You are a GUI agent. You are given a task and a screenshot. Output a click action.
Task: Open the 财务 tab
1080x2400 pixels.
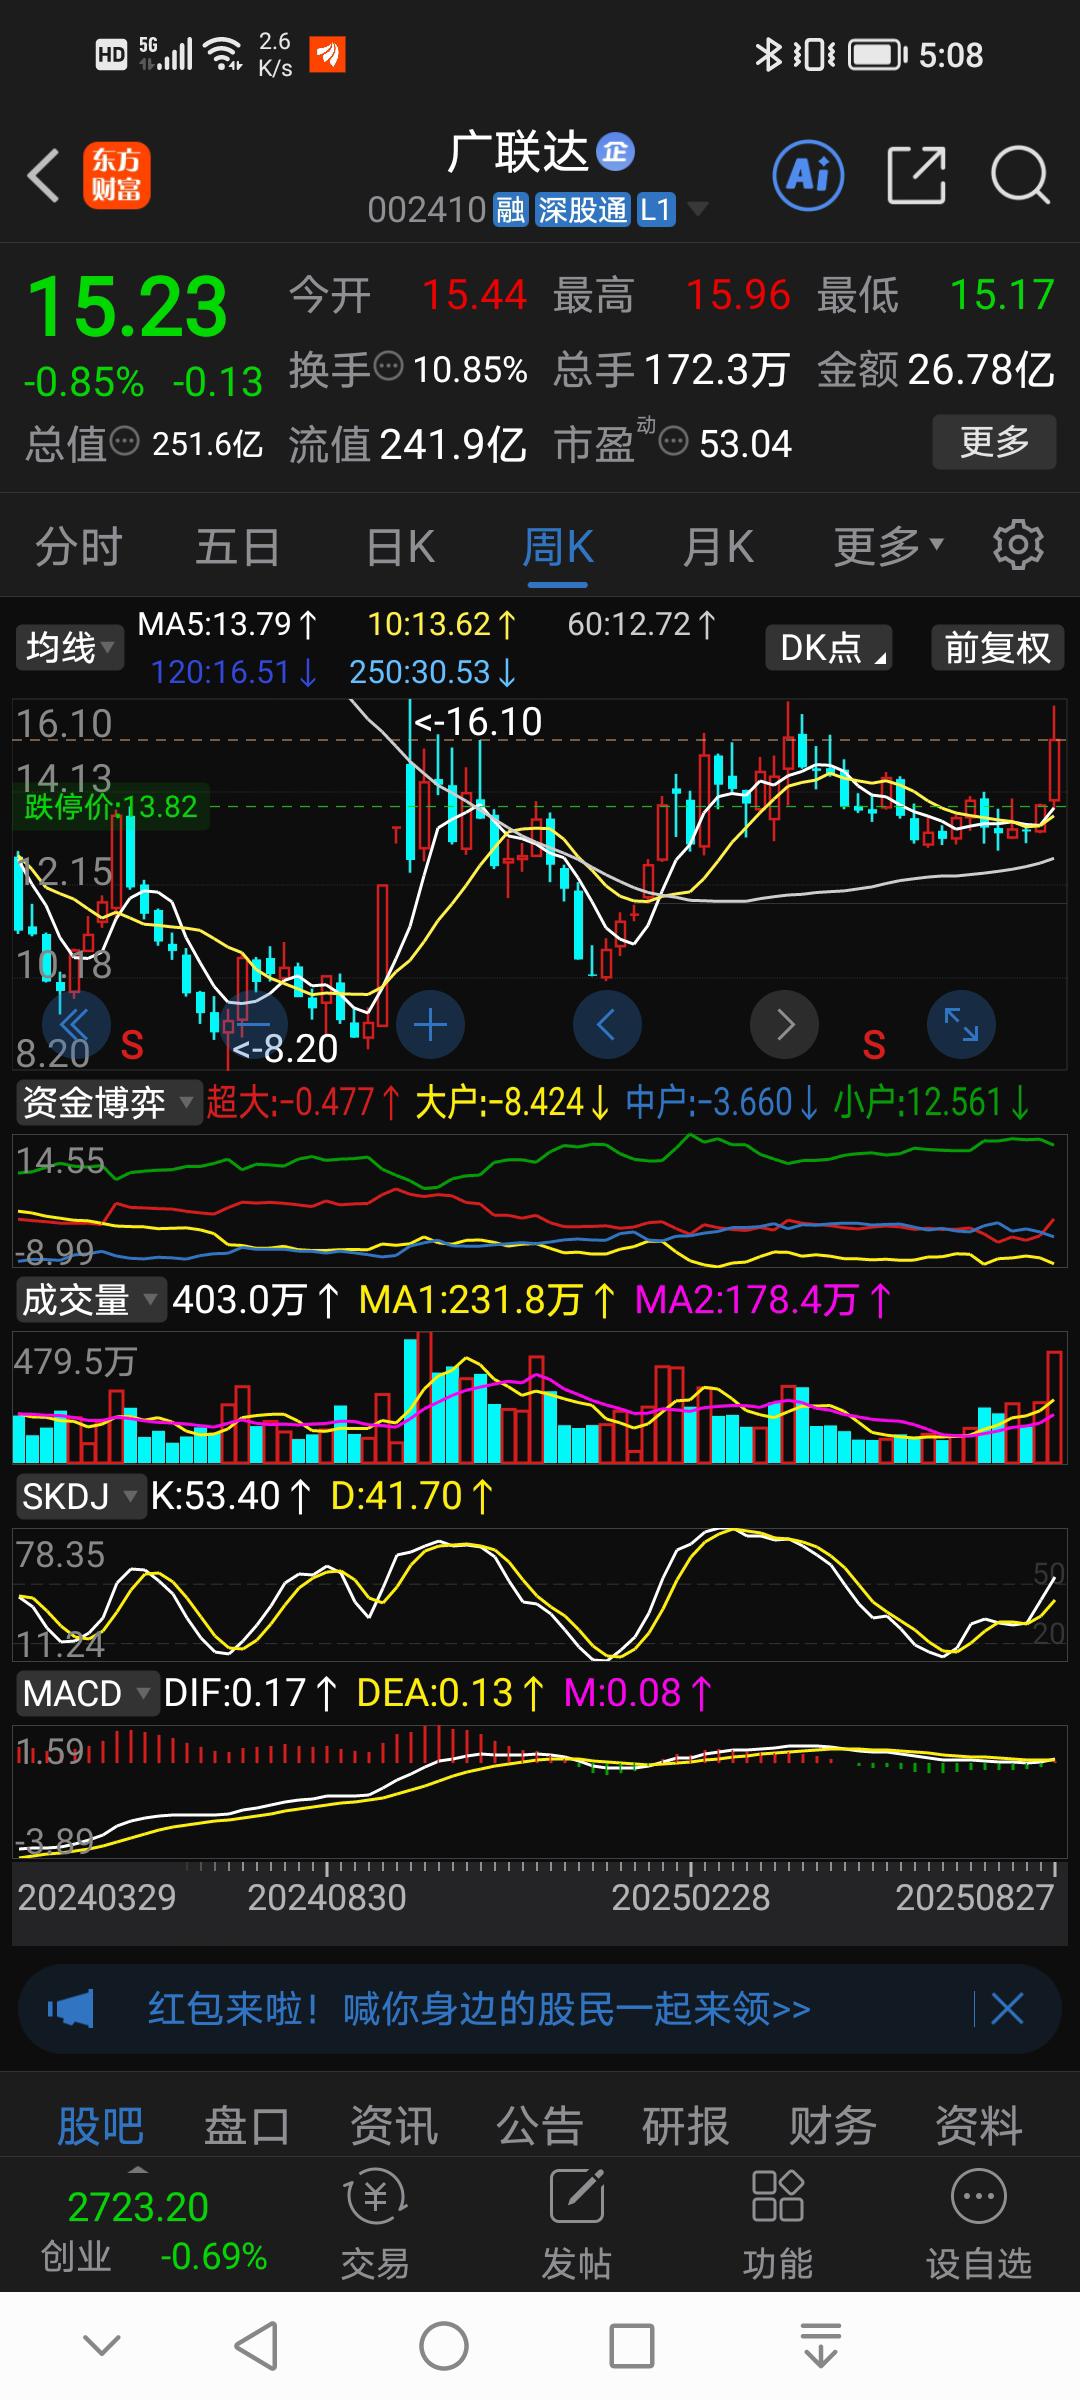(x=833, y=2125)
